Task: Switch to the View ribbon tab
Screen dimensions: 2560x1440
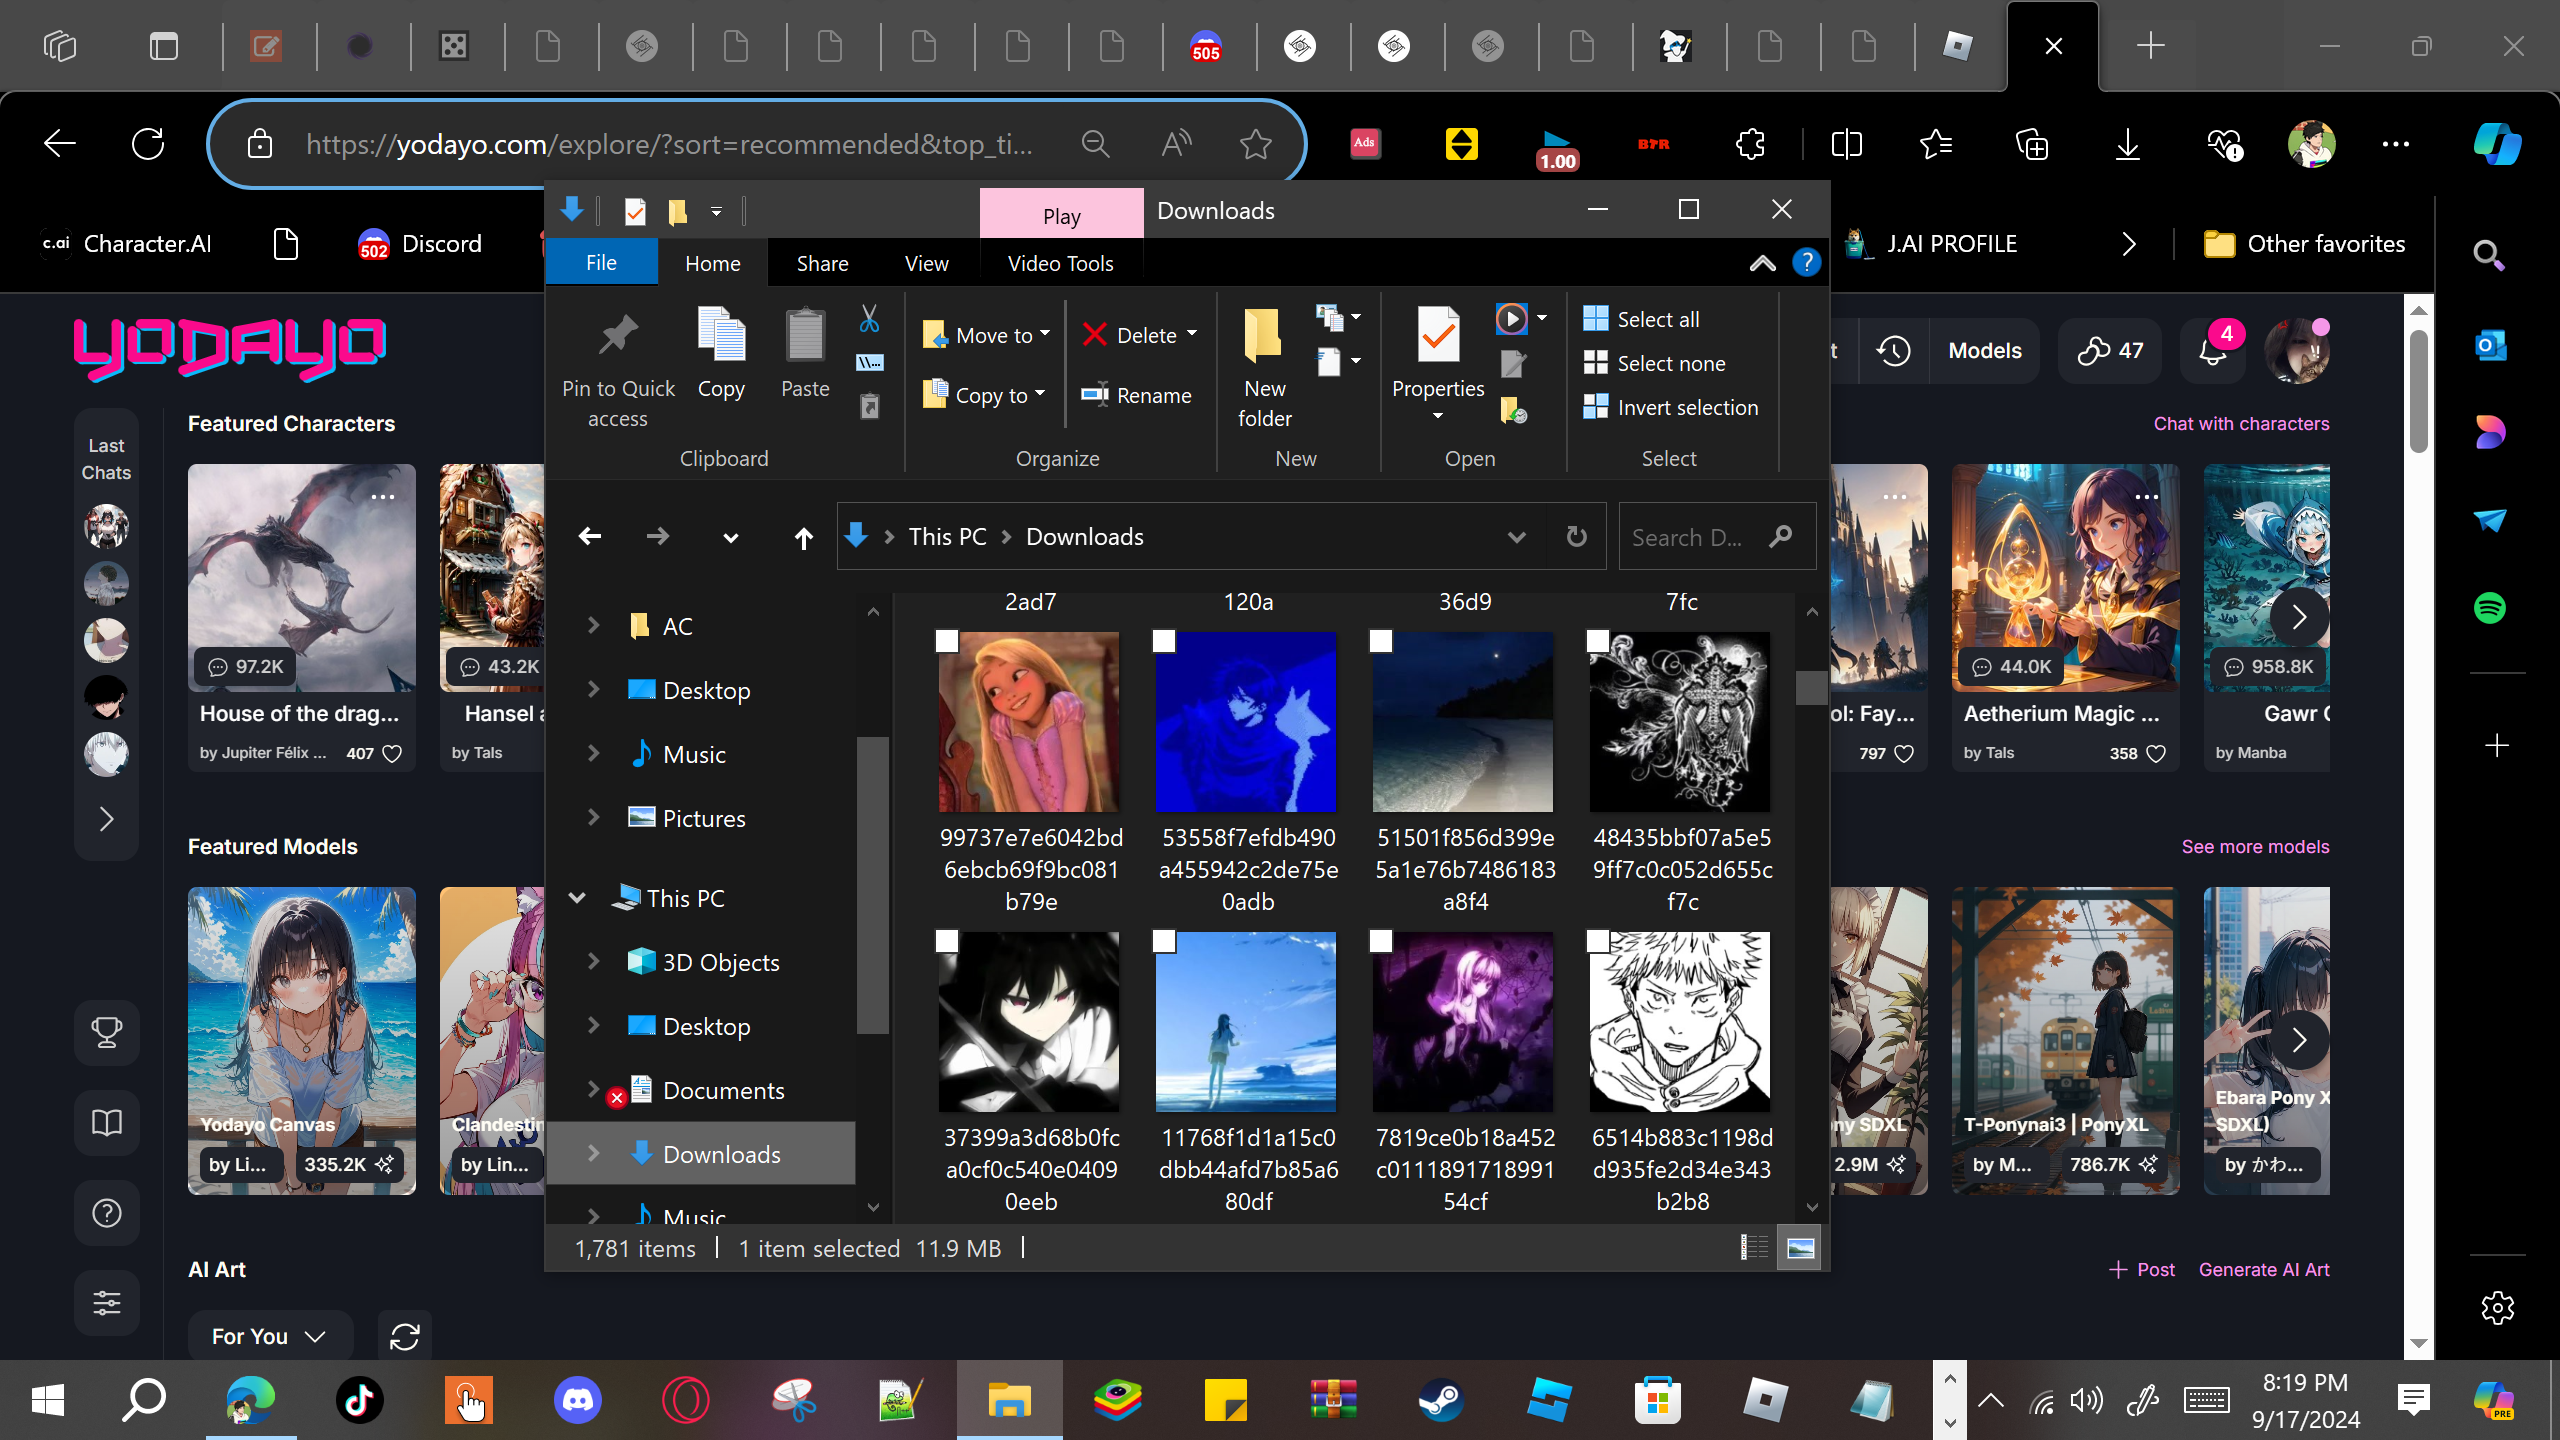Action: 926,264
